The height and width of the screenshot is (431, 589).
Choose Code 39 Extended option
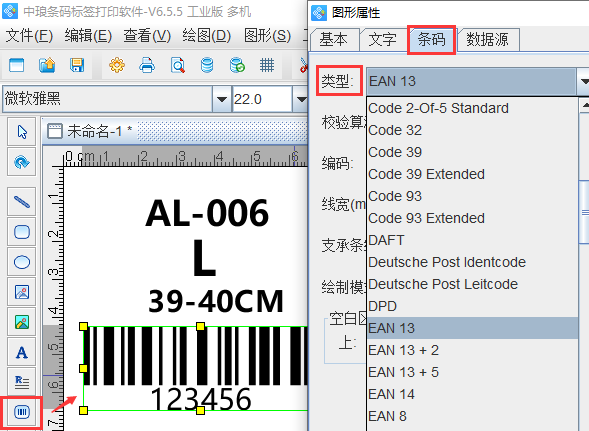pyautogui.click(x=472, y=174)
